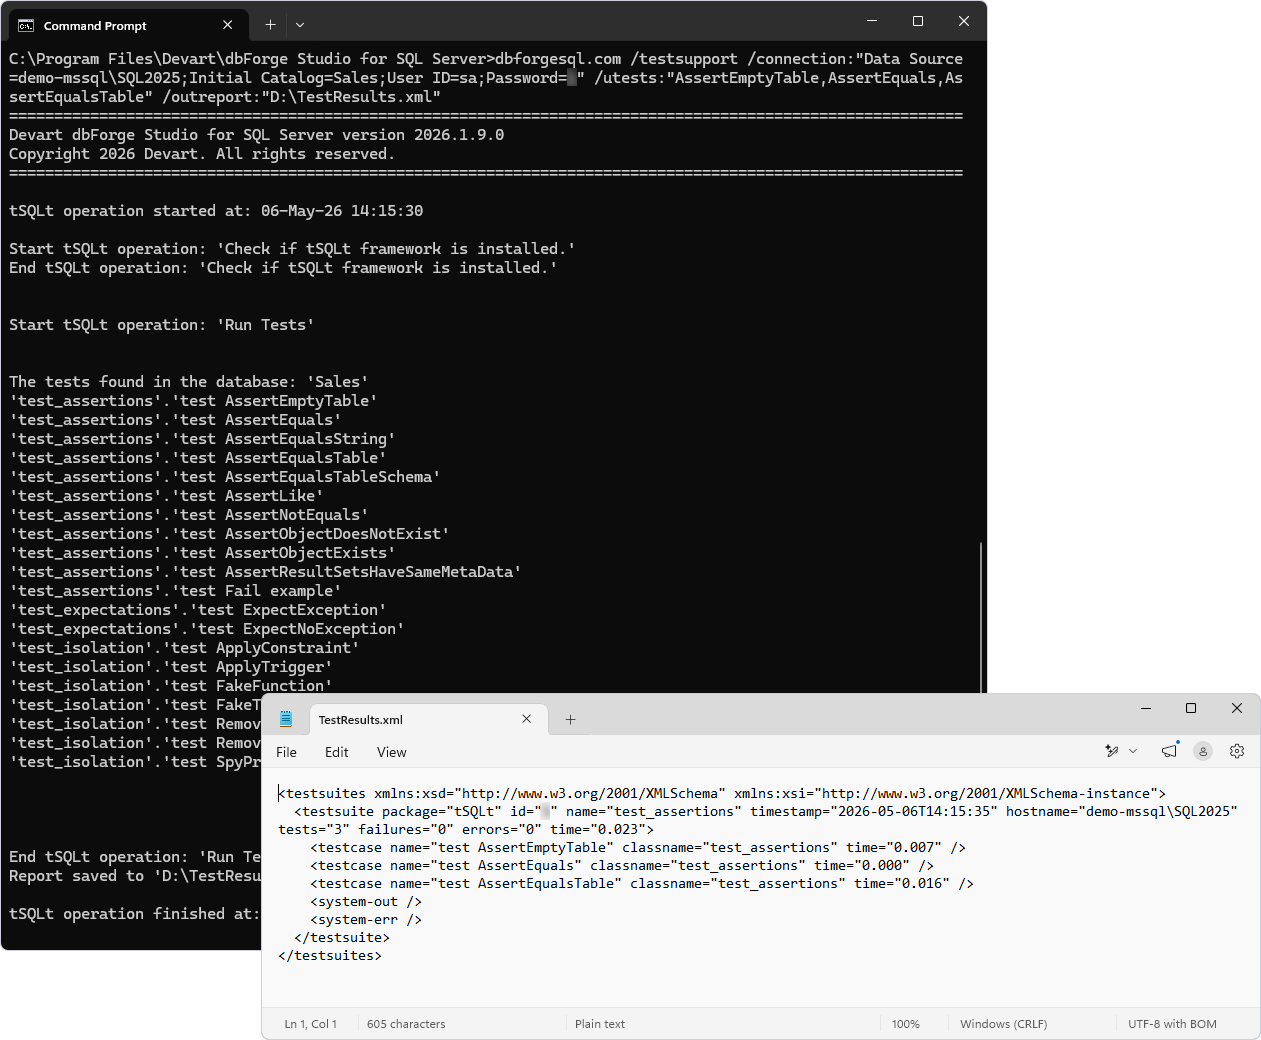Click the Devart dbForge Studio version line

pyautogui.click(x=257, y=135)
